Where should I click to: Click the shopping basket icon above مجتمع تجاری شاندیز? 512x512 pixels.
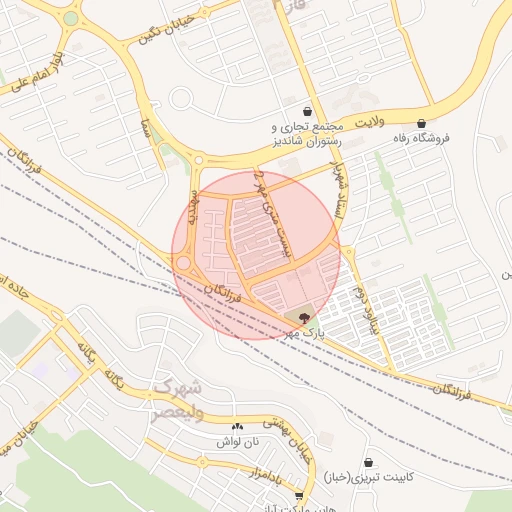pyautogui.click(x=307, y=111)
